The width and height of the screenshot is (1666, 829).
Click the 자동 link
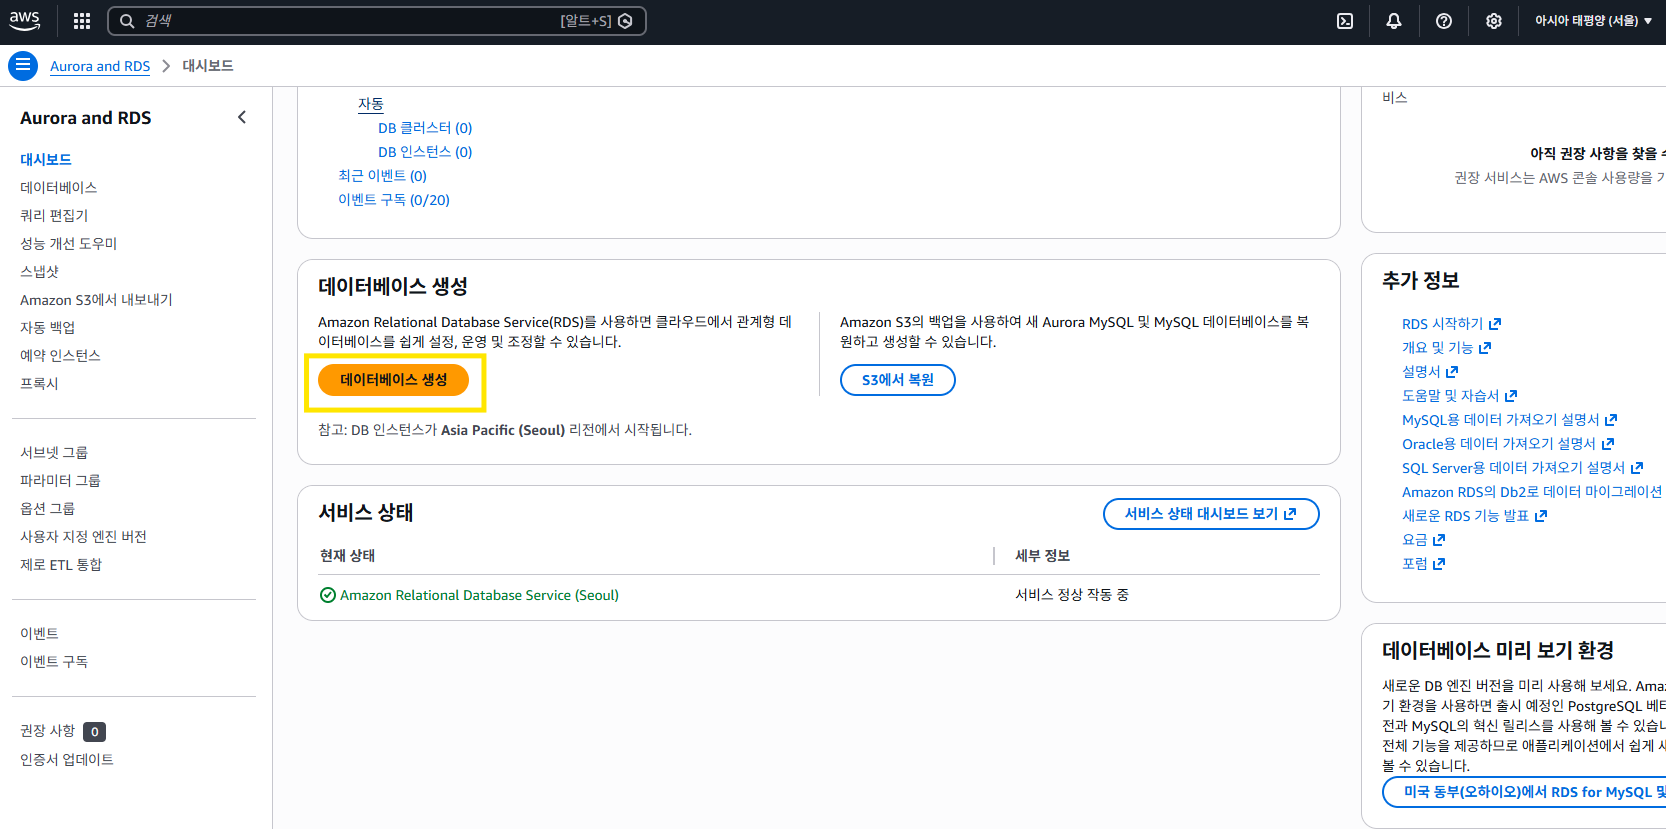(x=371, y=104)
